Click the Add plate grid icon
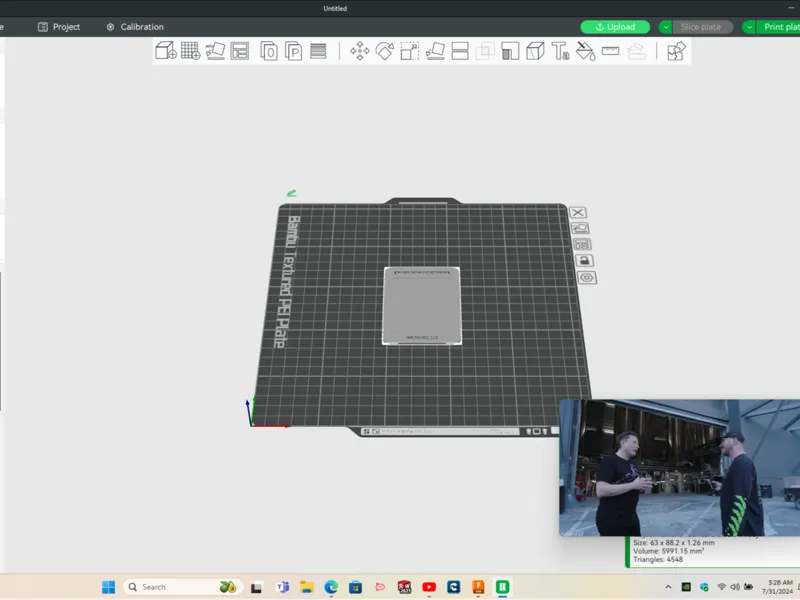800x600 pixels. (190, 51)
